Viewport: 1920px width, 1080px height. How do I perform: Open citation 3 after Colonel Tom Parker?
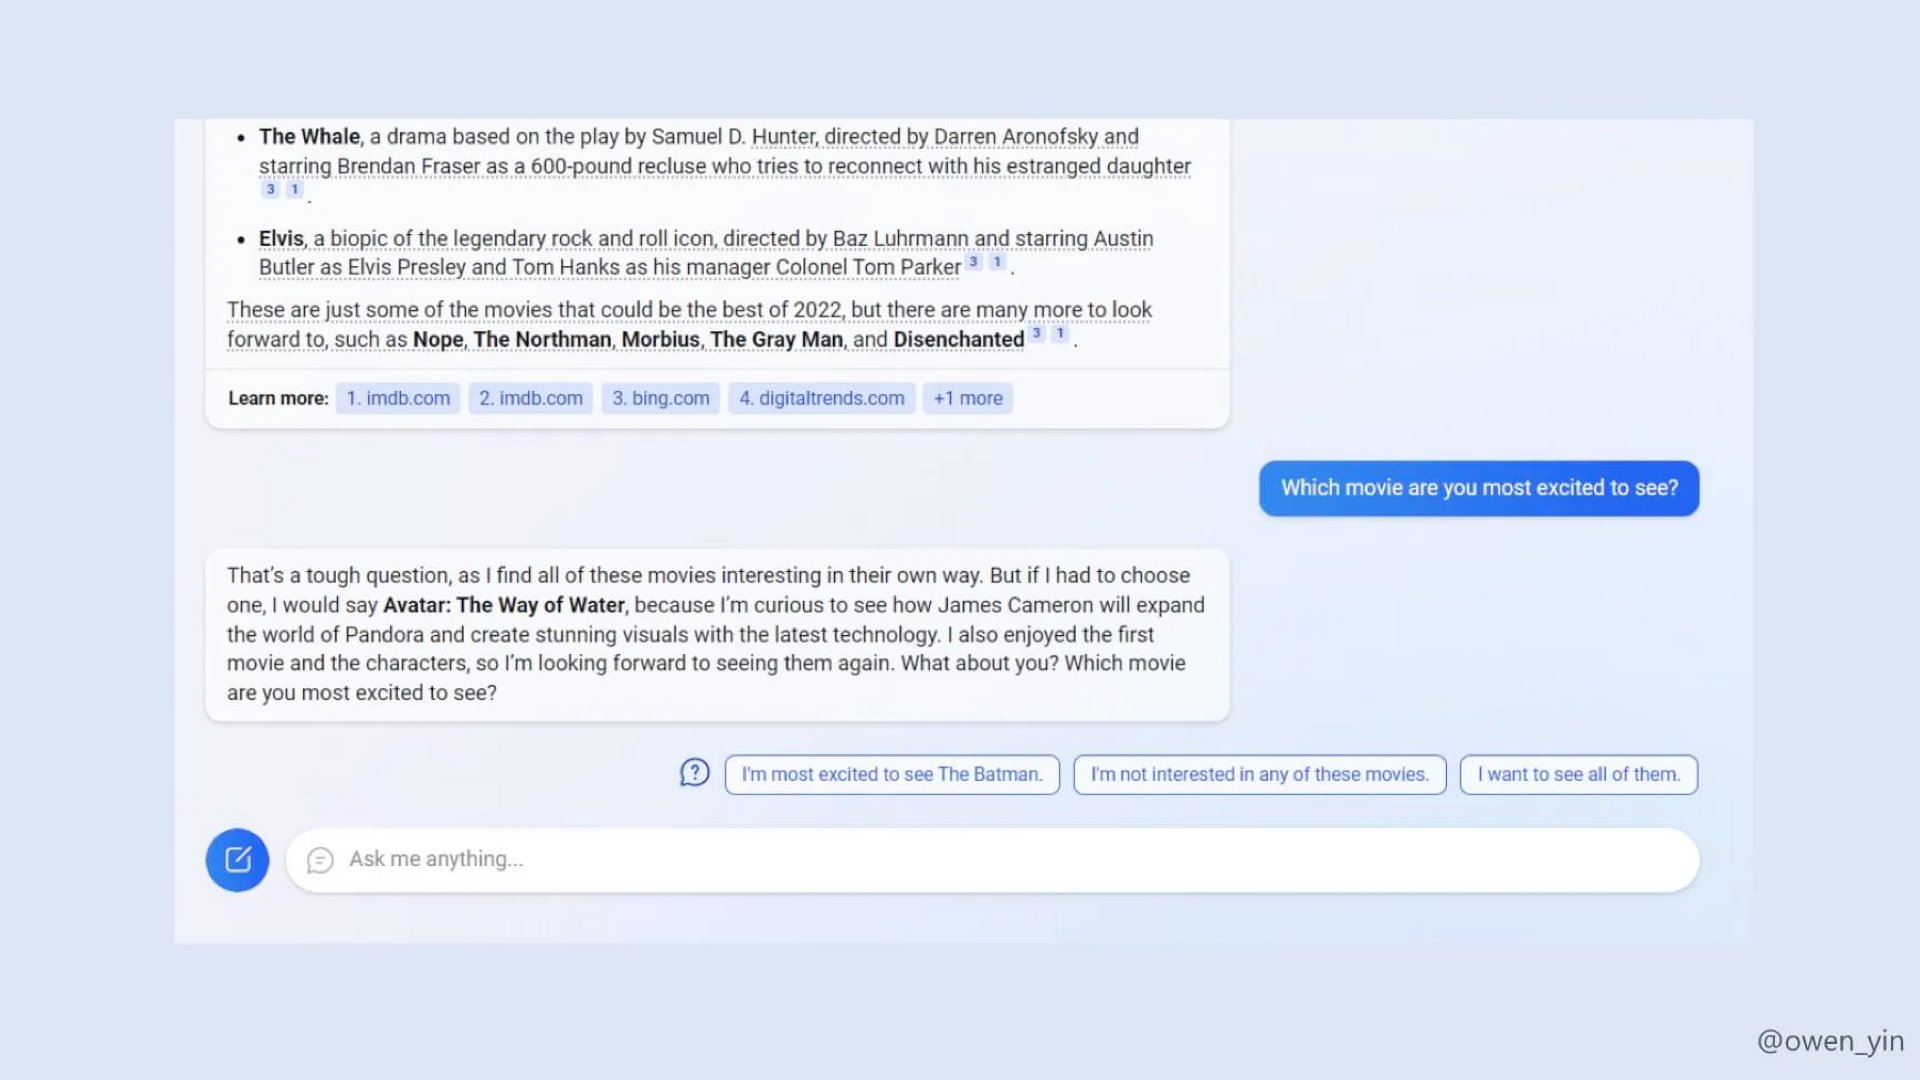coord(973,262)
